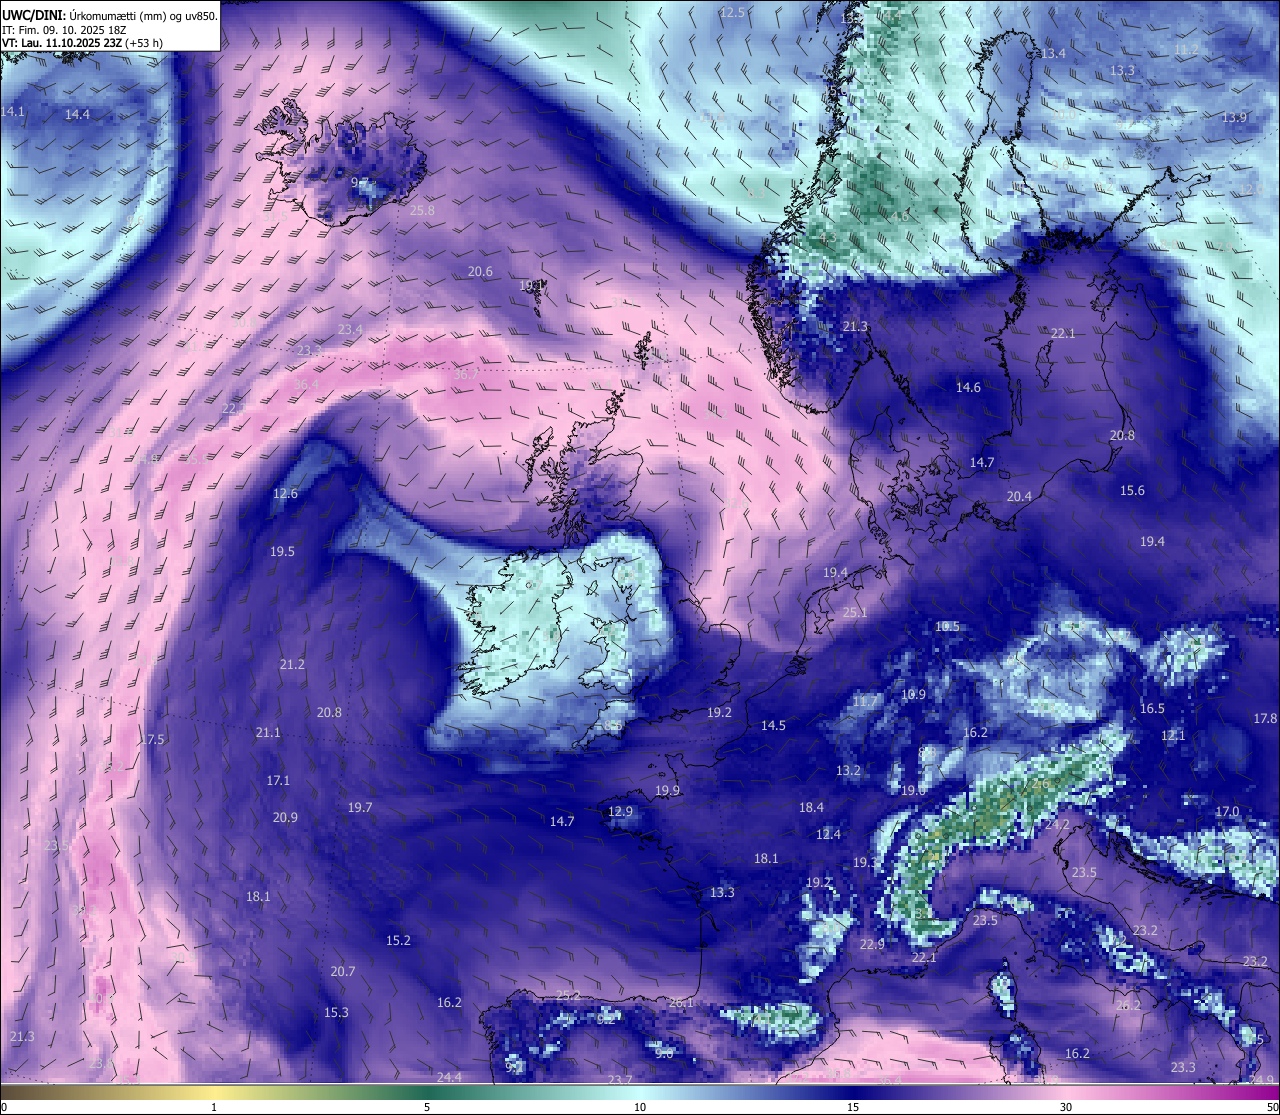Click the 10 tick label on the color scale

click(x=640, y=1107)
